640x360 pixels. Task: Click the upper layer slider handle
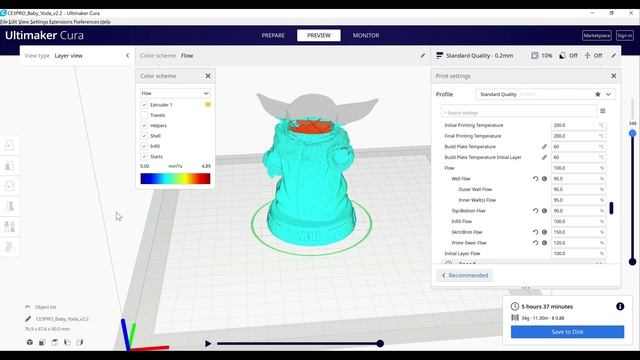[x=632, y=133]
